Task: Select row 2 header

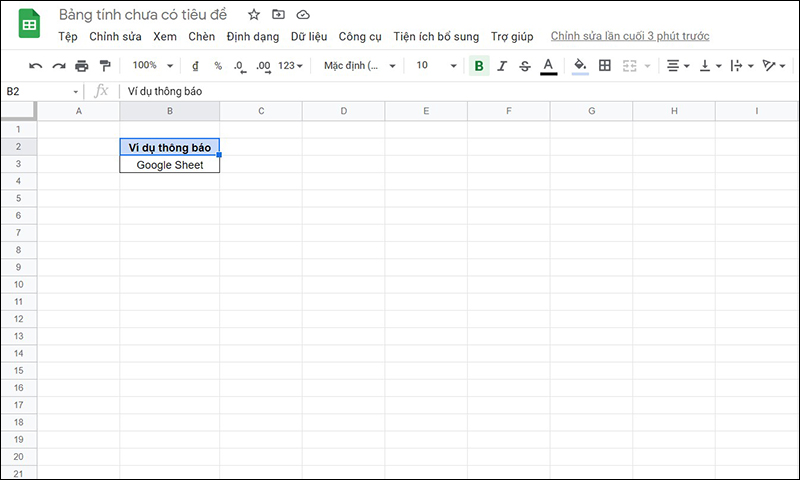Action: pos(18,147)
